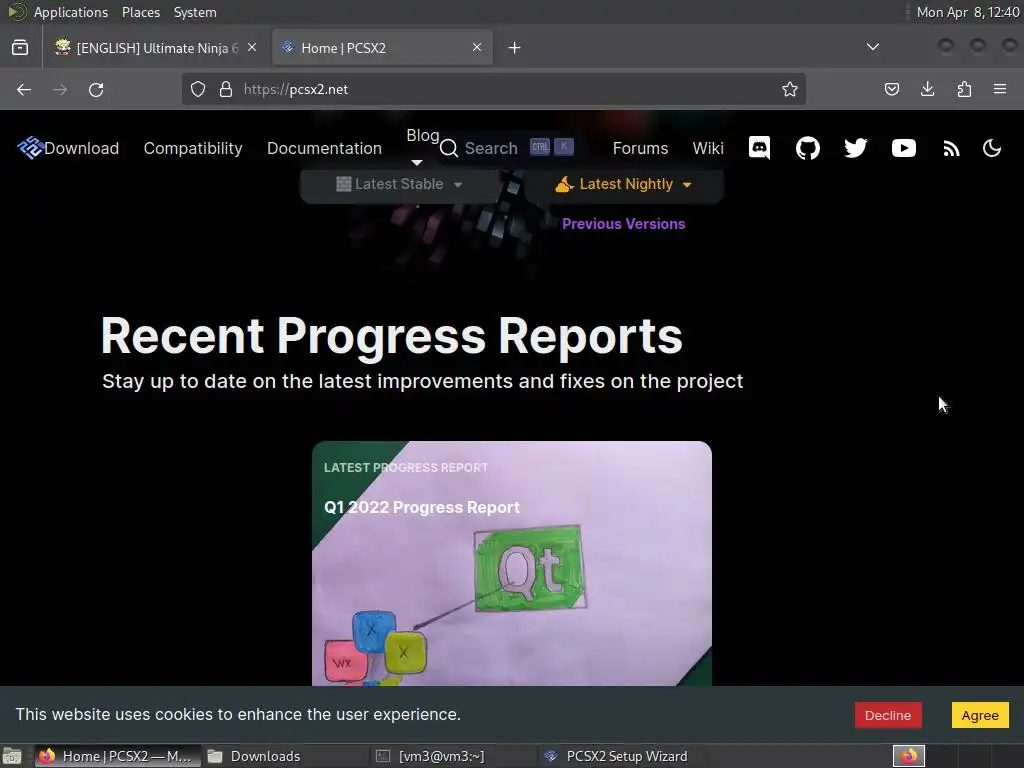Open the GitHub icon link

click(x=807, y=148)
